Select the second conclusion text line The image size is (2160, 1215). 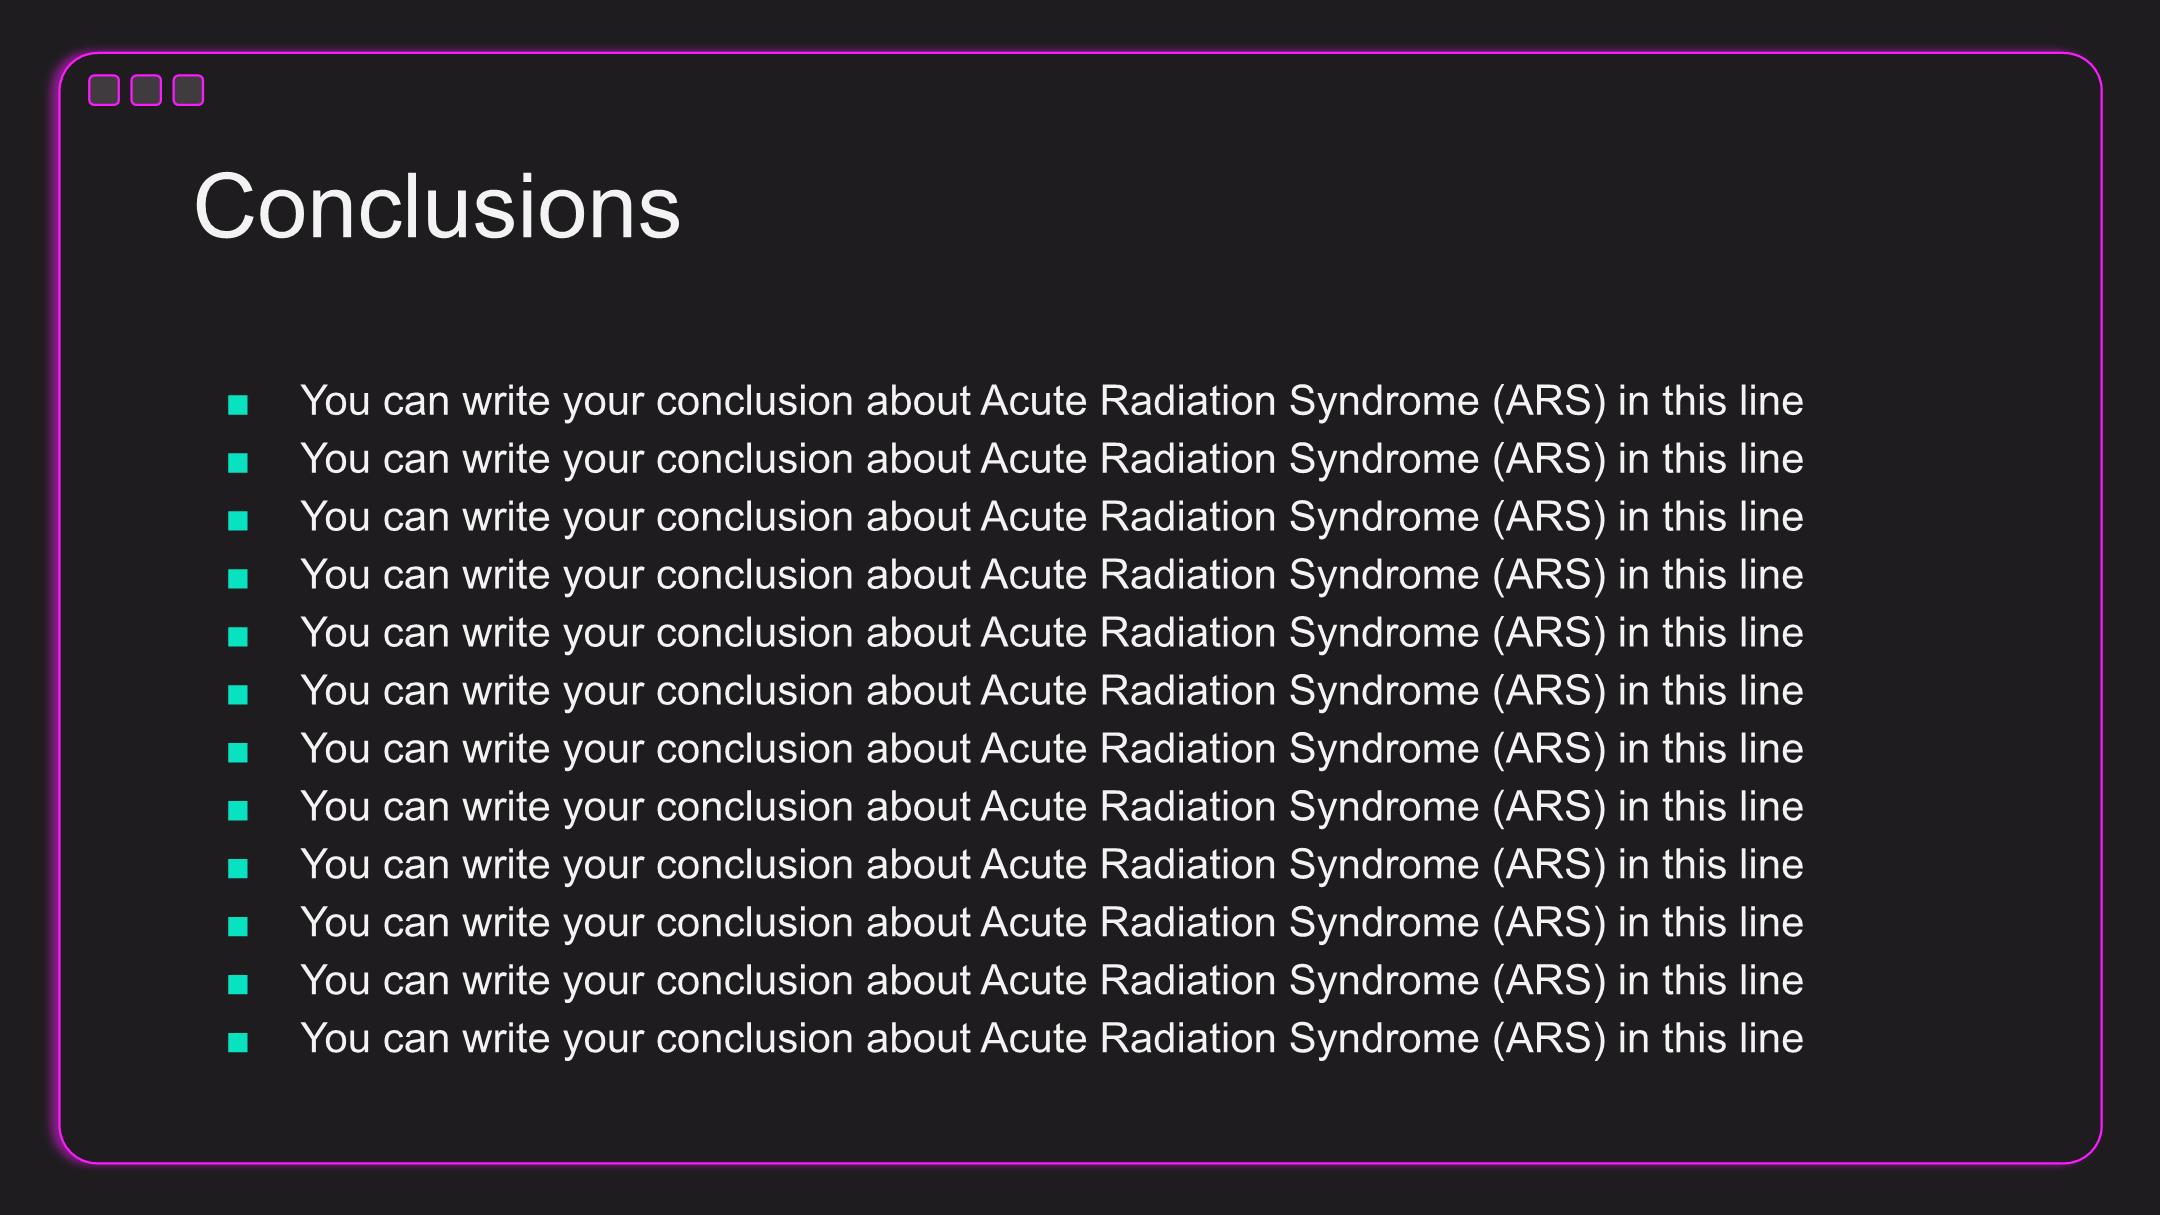(x=1052, y=459)
